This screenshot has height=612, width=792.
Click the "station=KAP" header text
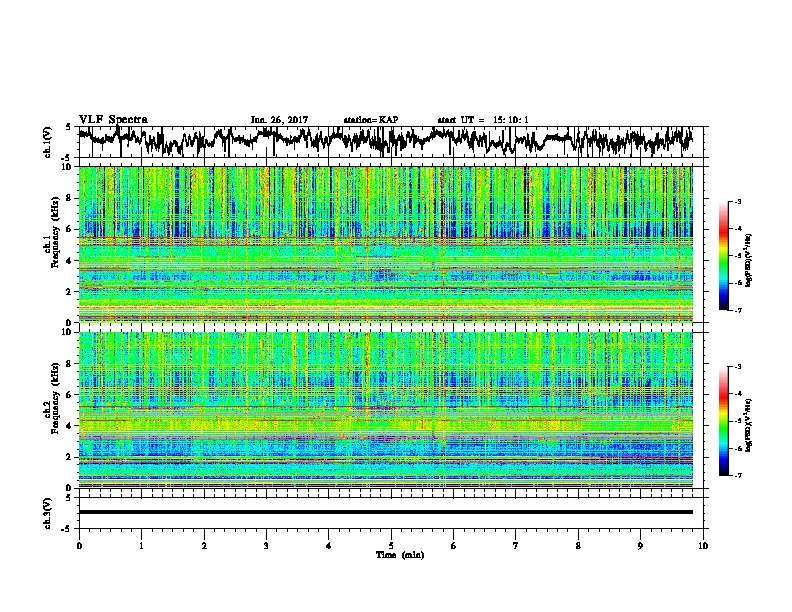[x=371, y=120]
